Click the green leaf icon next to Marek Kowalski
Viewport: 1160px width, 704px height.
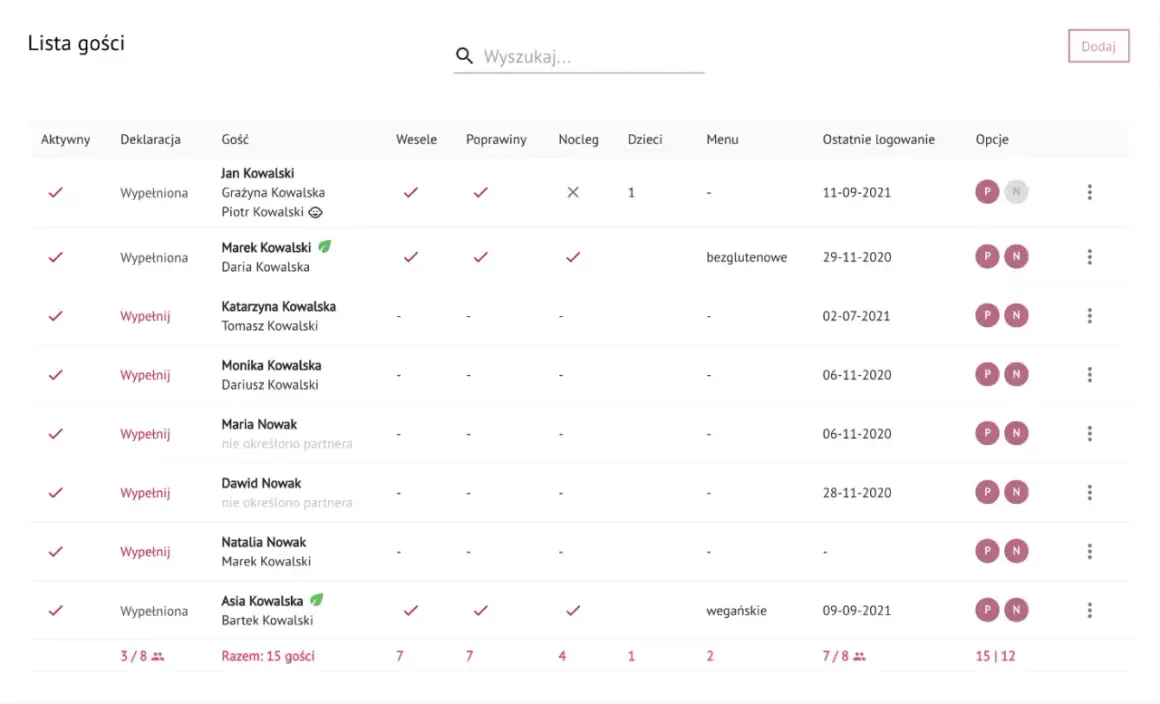325,246
